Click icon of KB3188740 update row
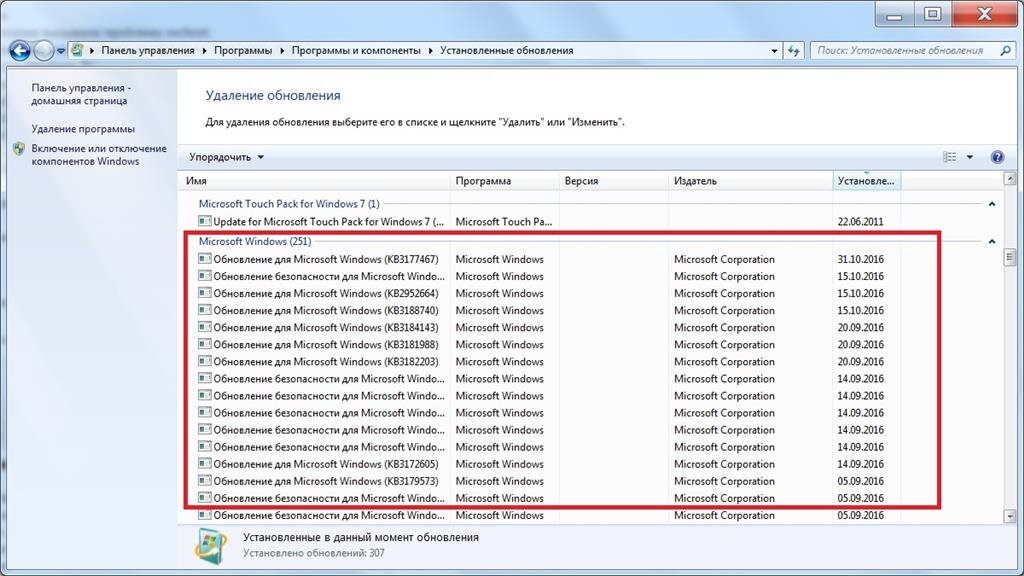1024x576 pixels. [x=204, y=310]
